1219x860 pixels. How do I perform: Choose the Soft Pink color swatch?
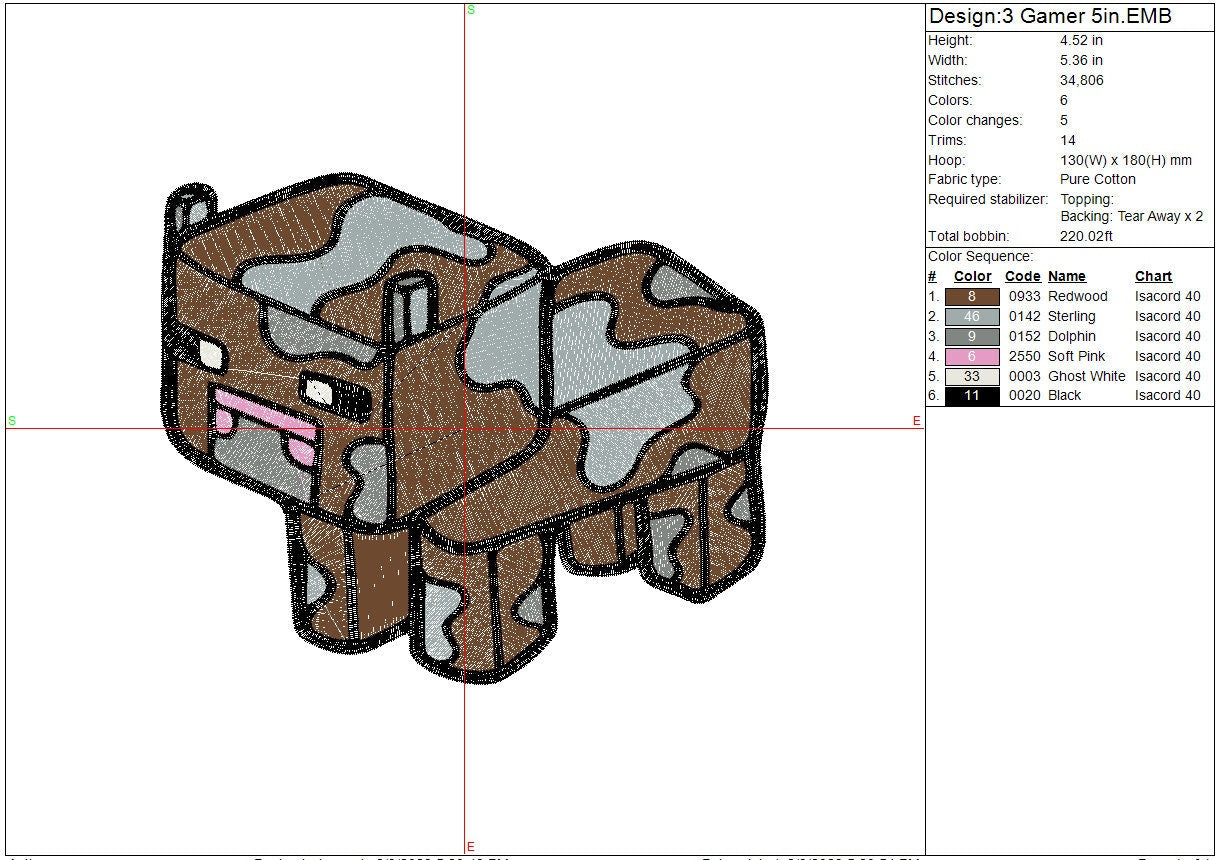[971, 356]
